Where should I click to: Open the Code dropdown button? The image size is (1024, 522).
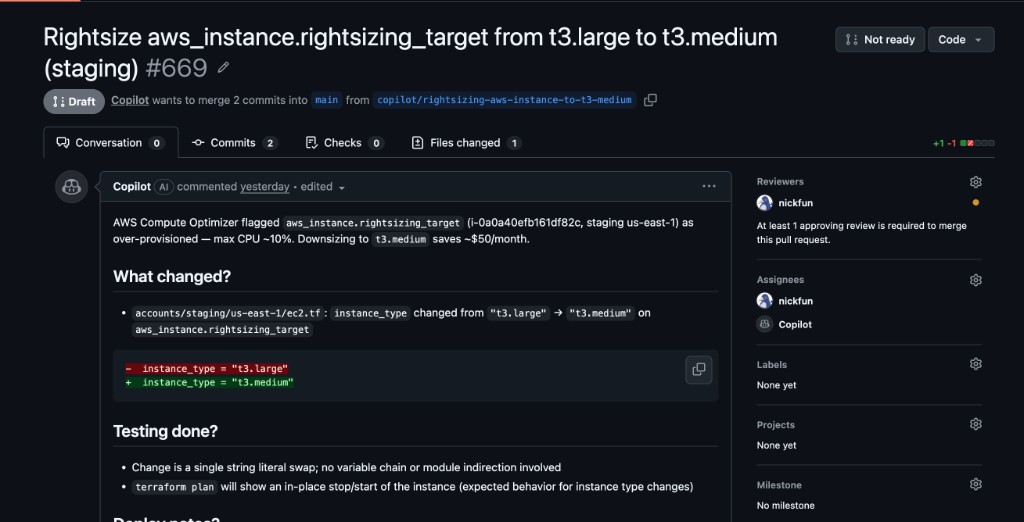961,39
